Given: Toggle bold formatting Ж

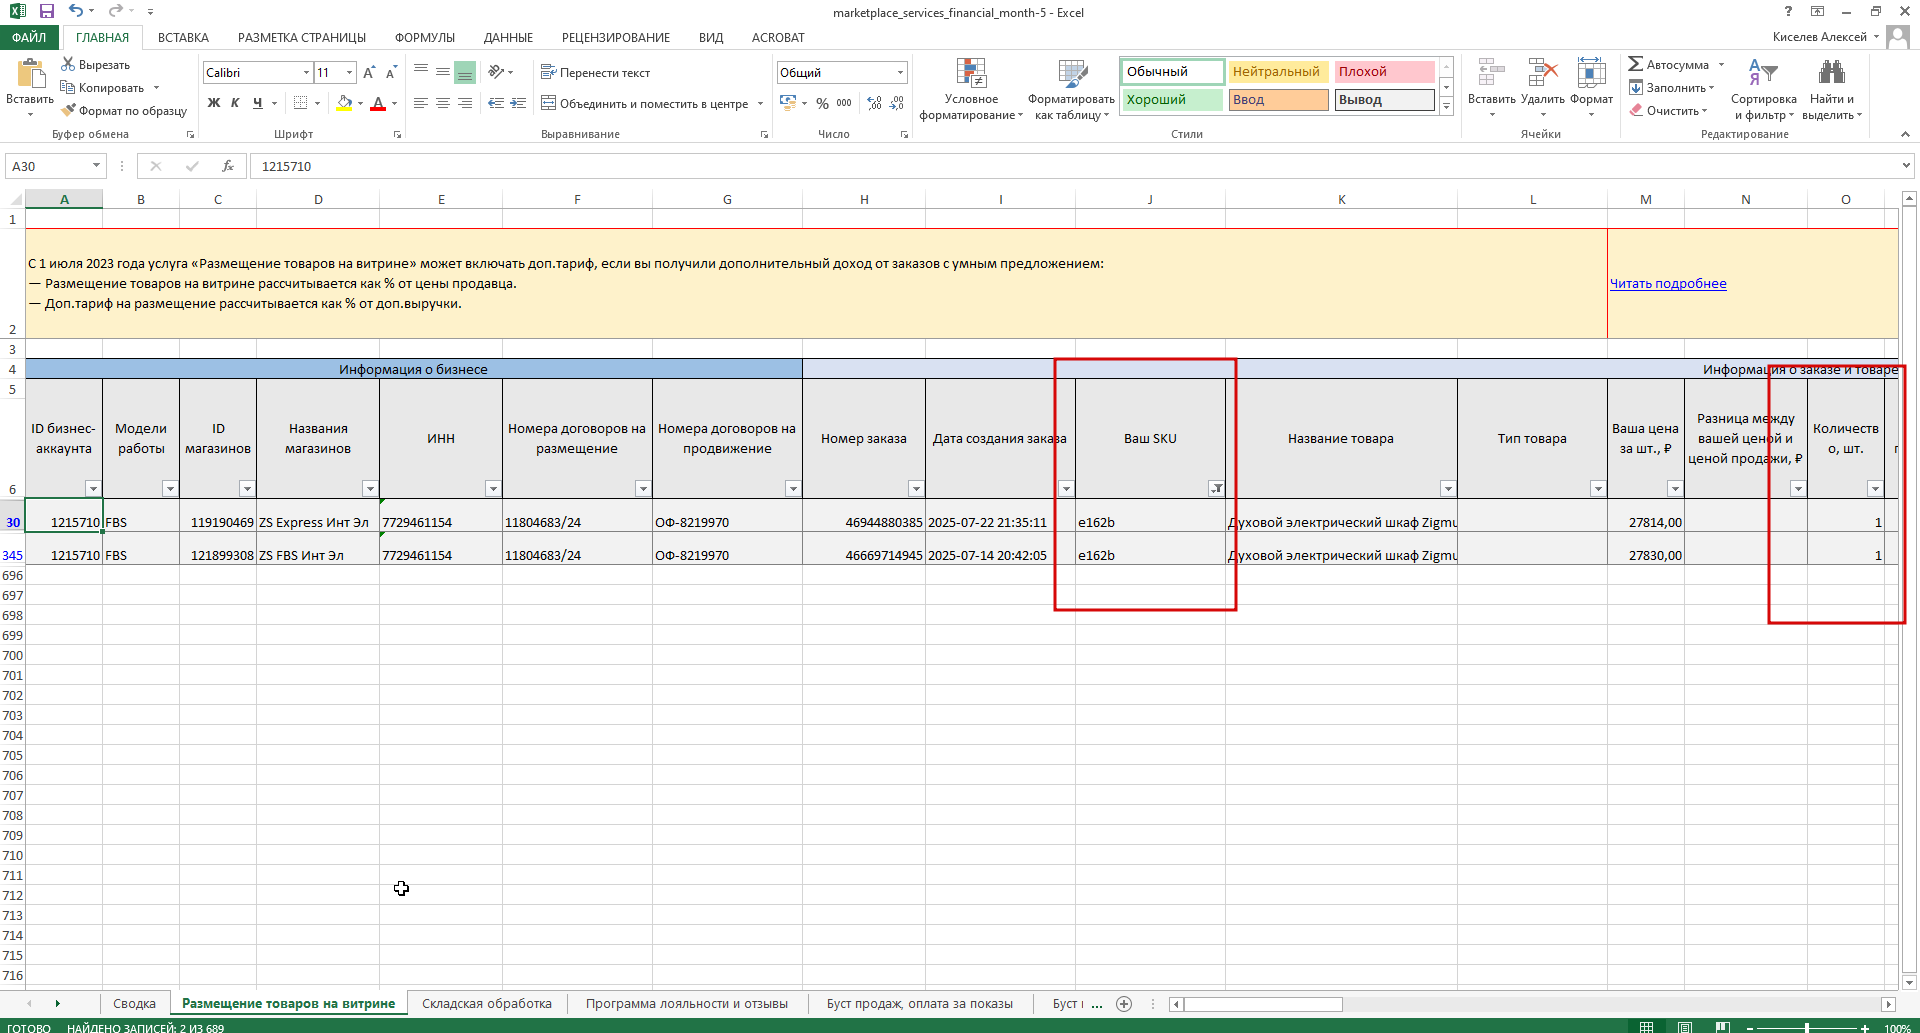Looking at the screenshot, I should pos(214,103).
